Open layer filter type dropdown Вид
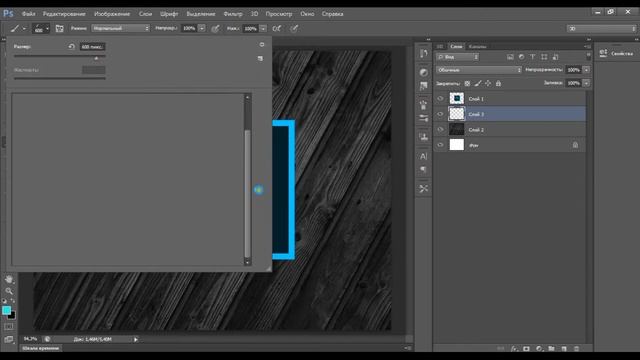The height and width of the screenshot is (360, 640). click(458, 57)
